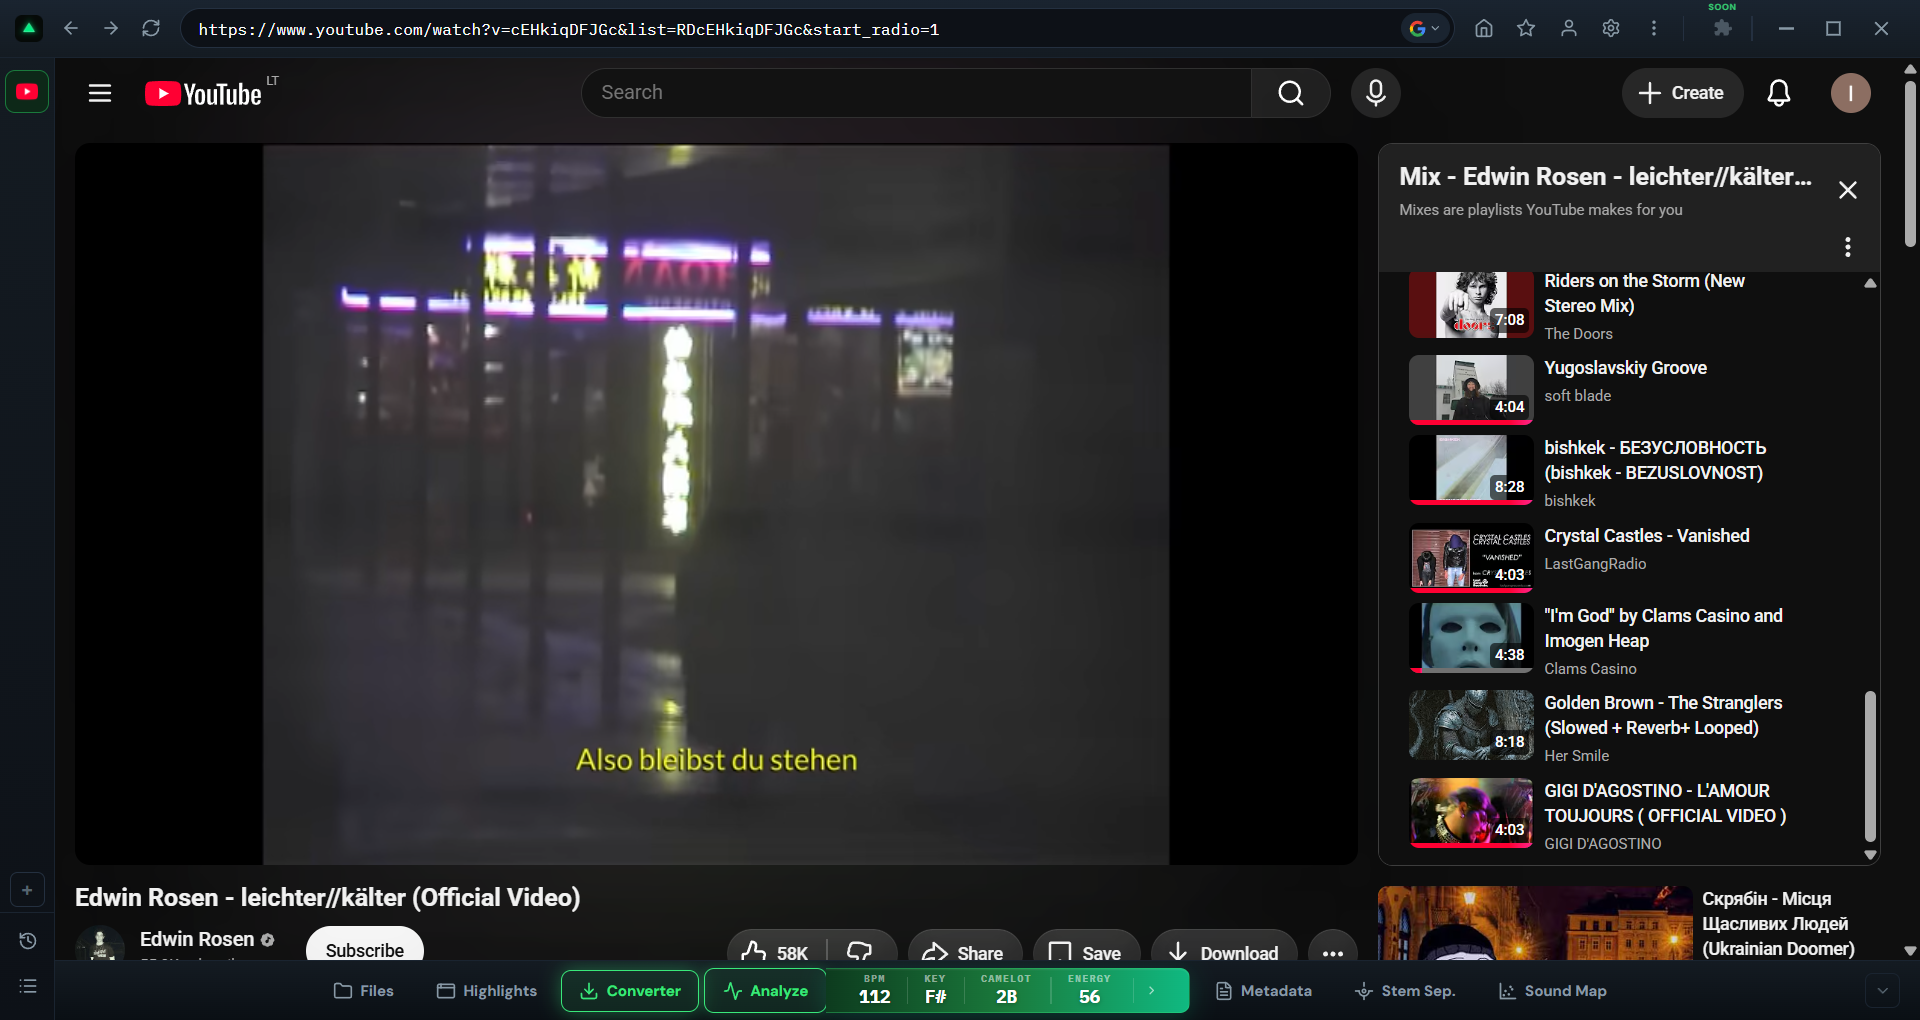Open the sidebar history icon

pyautogui.click(x=28, y=941)
